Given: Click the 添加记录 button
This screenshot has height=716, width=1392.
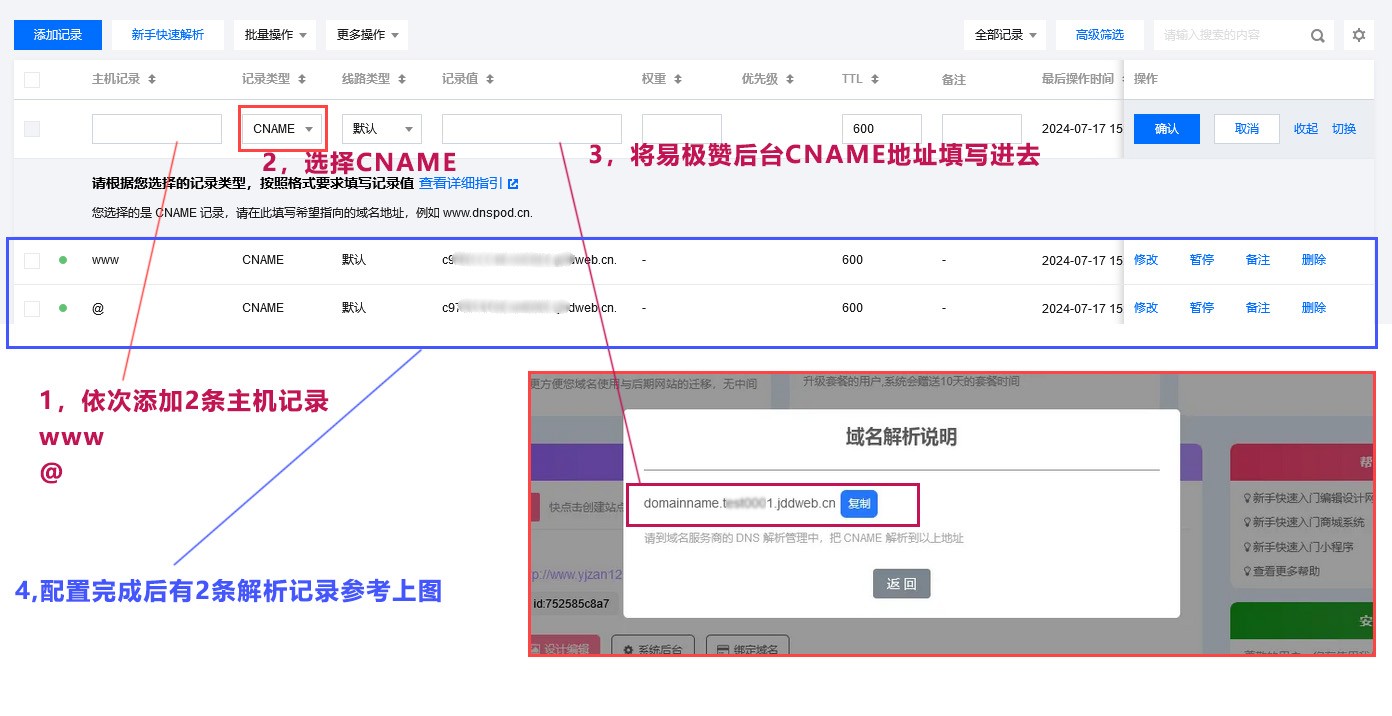Looking at the screenshot, I should (x=57, y=35).
